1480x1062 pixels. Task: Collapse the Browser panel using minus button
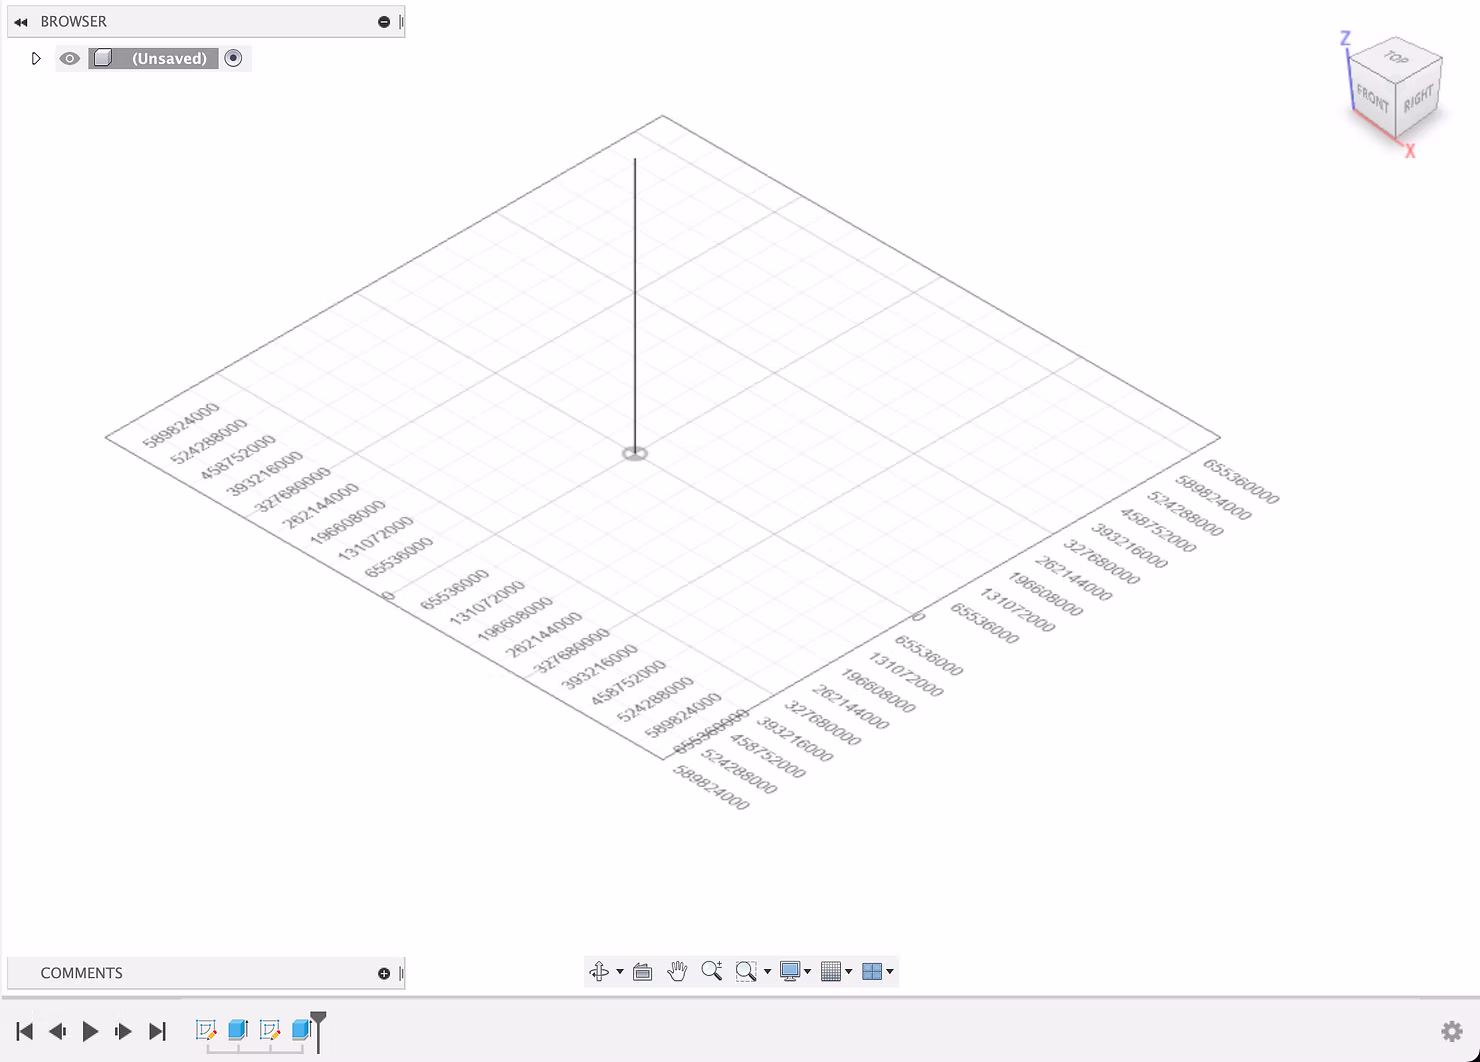click(384, 21)
